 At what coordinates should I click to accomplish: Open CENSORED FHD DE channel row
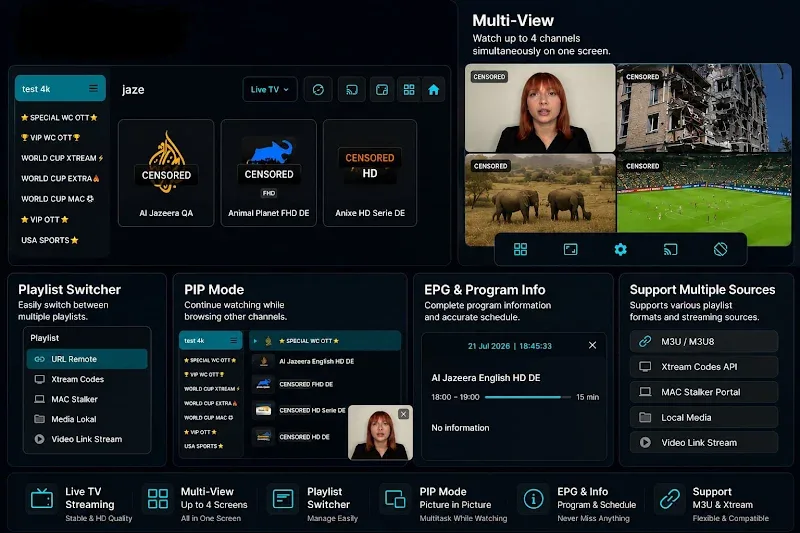click(x=325, y=384)
